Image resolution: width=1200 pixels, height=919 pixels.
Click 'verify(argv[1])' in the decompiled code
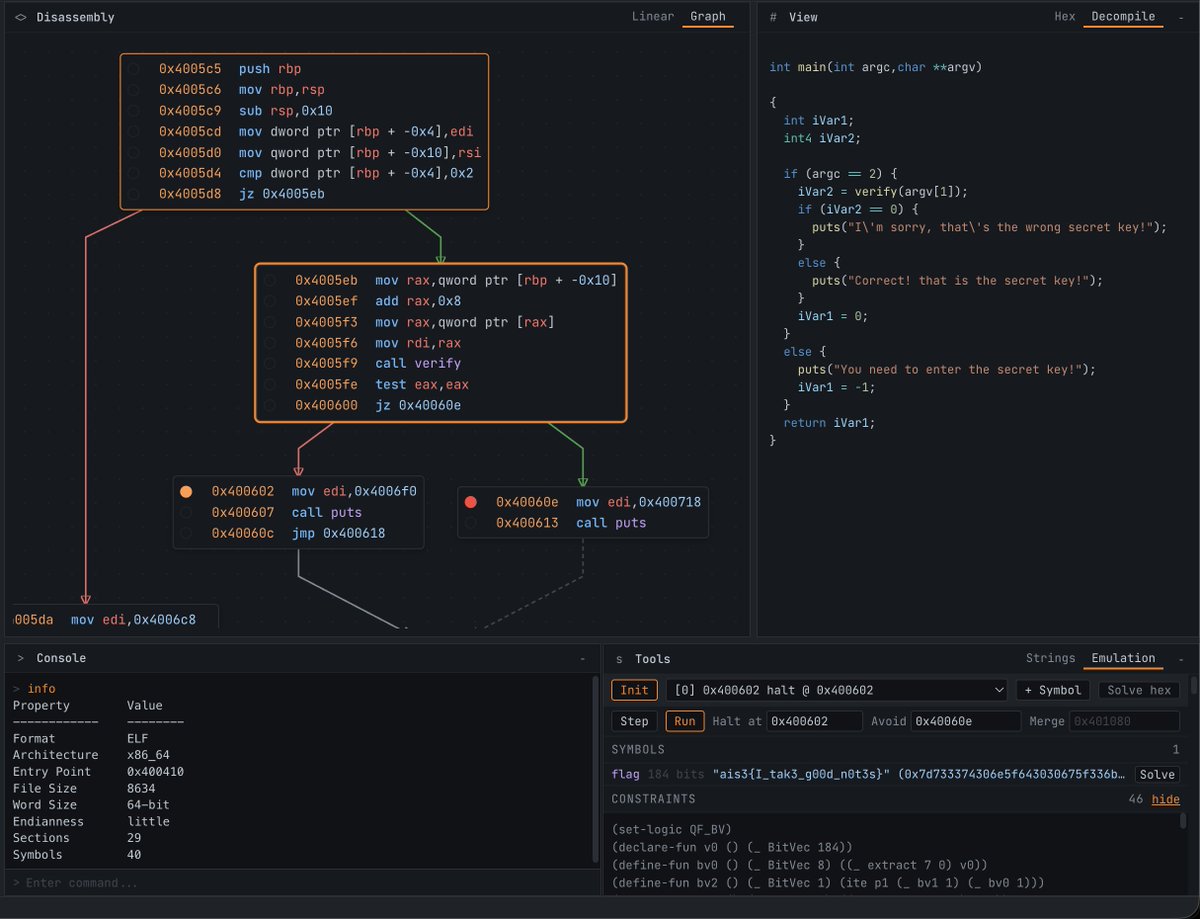[910, 192]
